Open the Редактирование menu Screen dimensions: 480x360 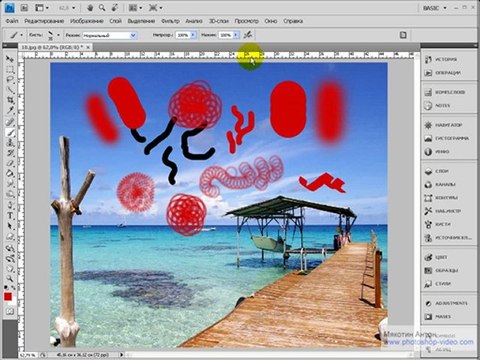coord(44,21)
